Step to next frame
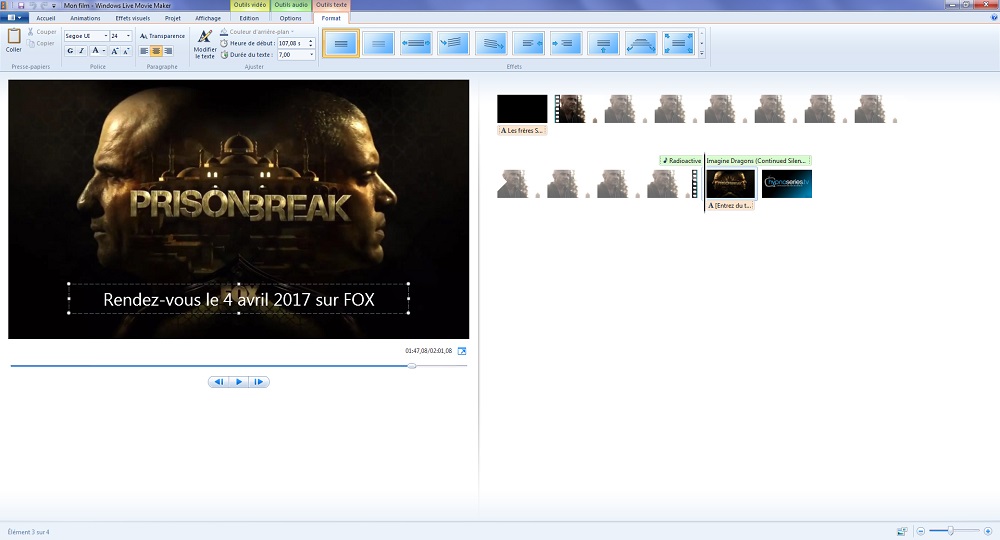The width and height of the screenshot is (1000, 540). click(258, 382)
